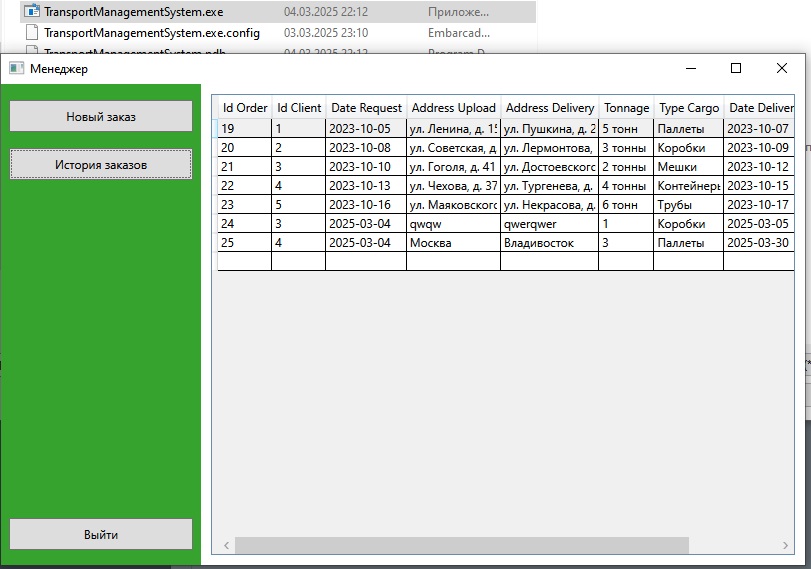Click the horizontal scrollbar thumb

coord(460,545)
